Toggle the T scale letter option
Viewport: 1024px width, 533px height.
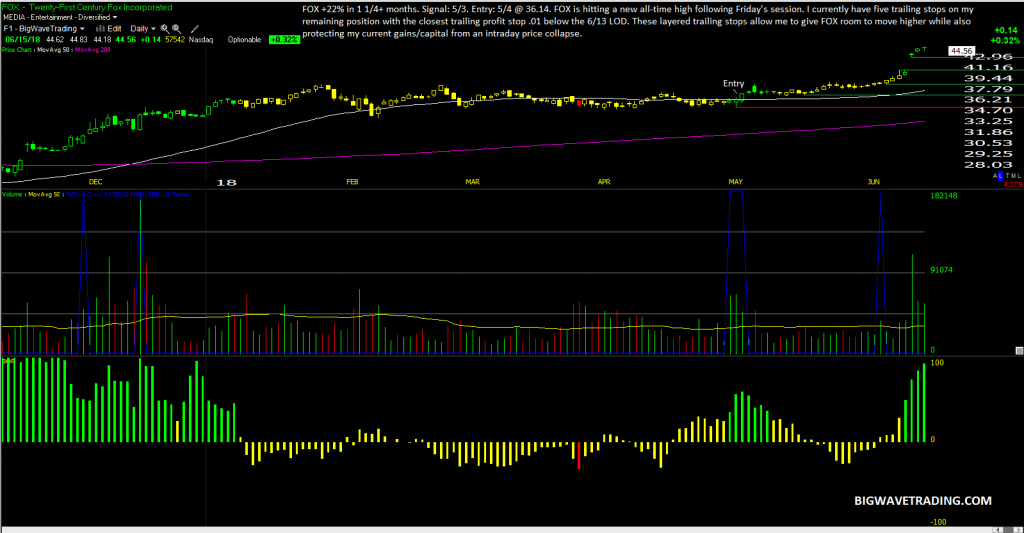pyautogui.click(x=1008, y=176)
